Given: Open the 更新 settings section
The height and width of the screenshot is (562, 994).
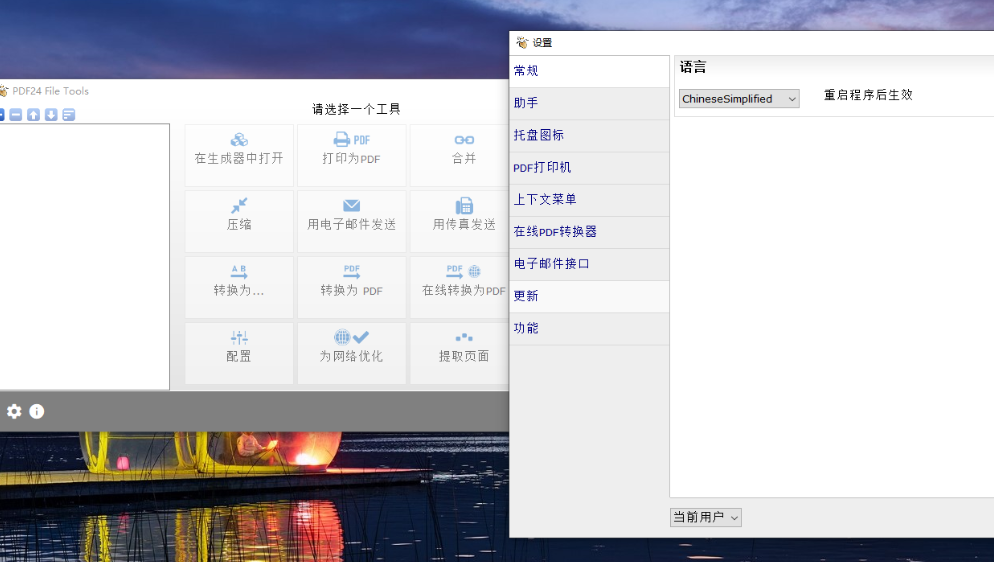Looking at the screenshot, I should [x=589, y=297].
